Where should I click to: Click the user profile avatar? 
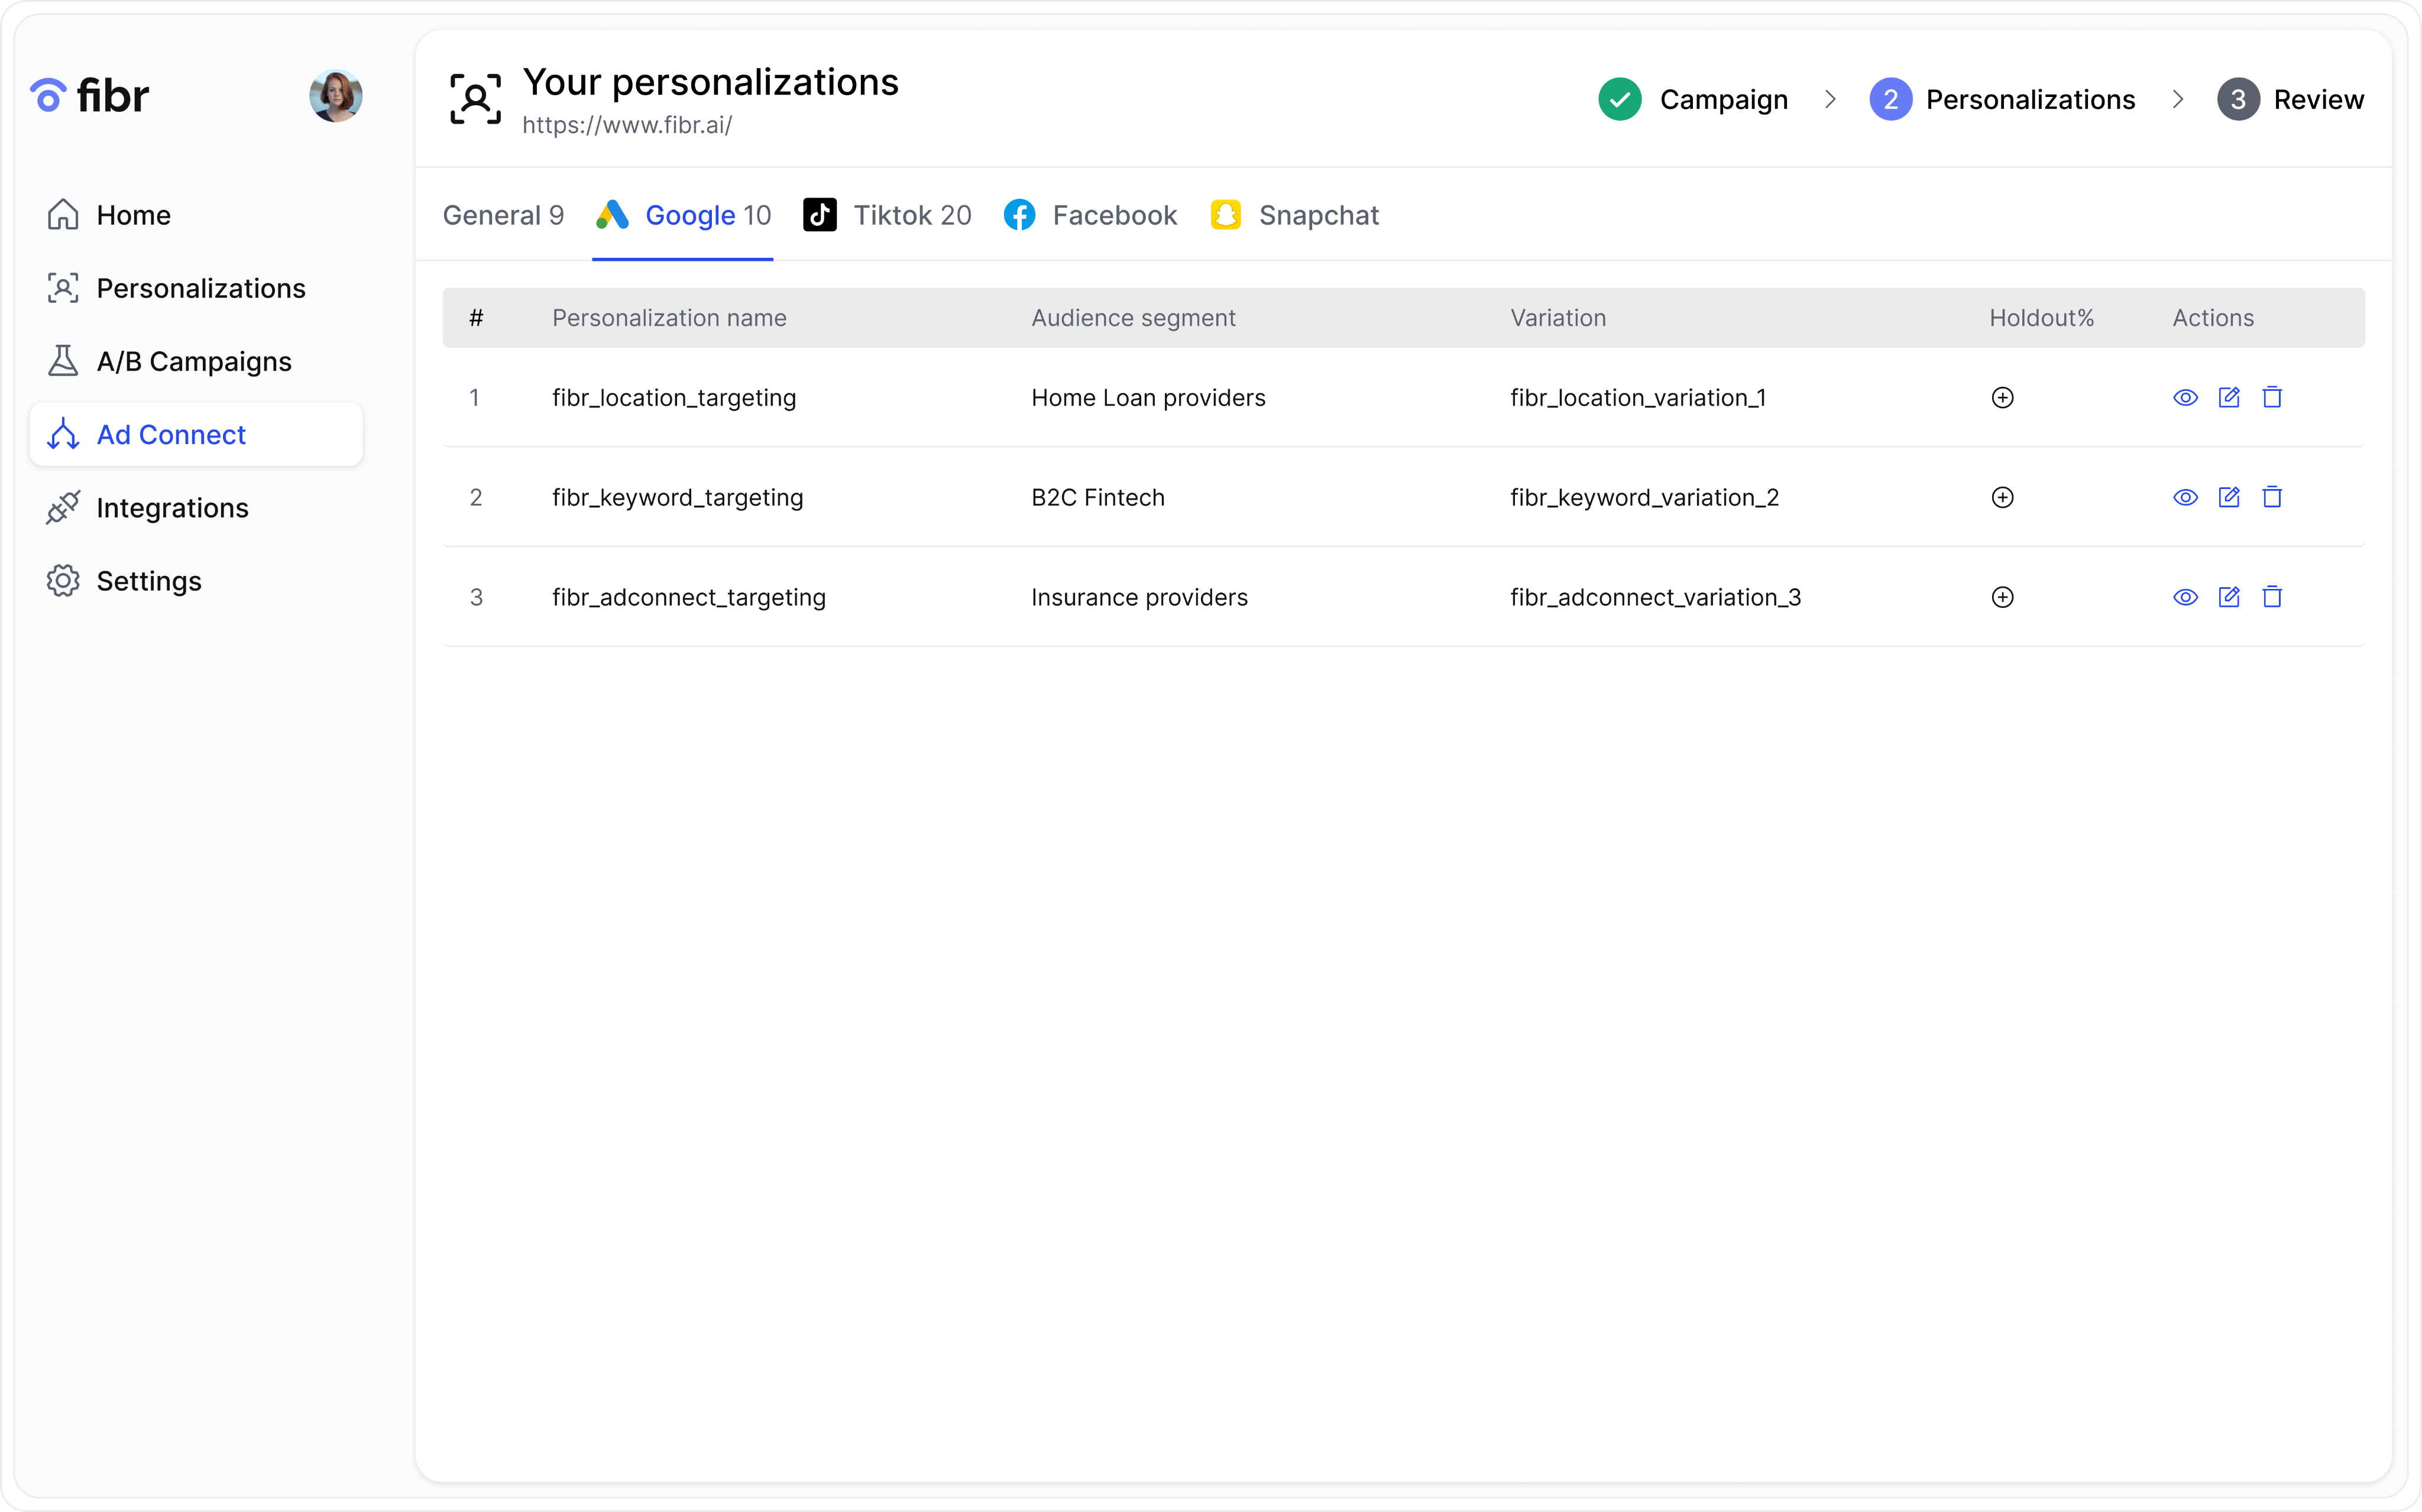[335, 95]
